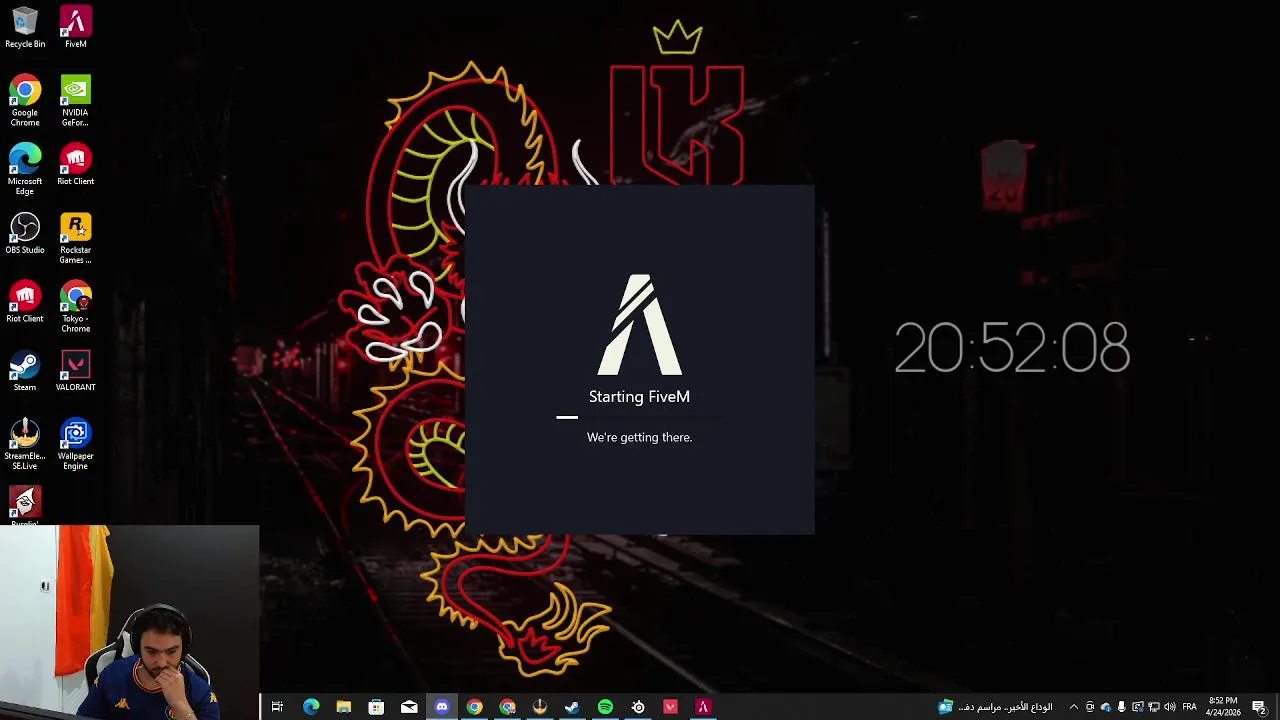Open the notification center icon

coord(1259,707)
